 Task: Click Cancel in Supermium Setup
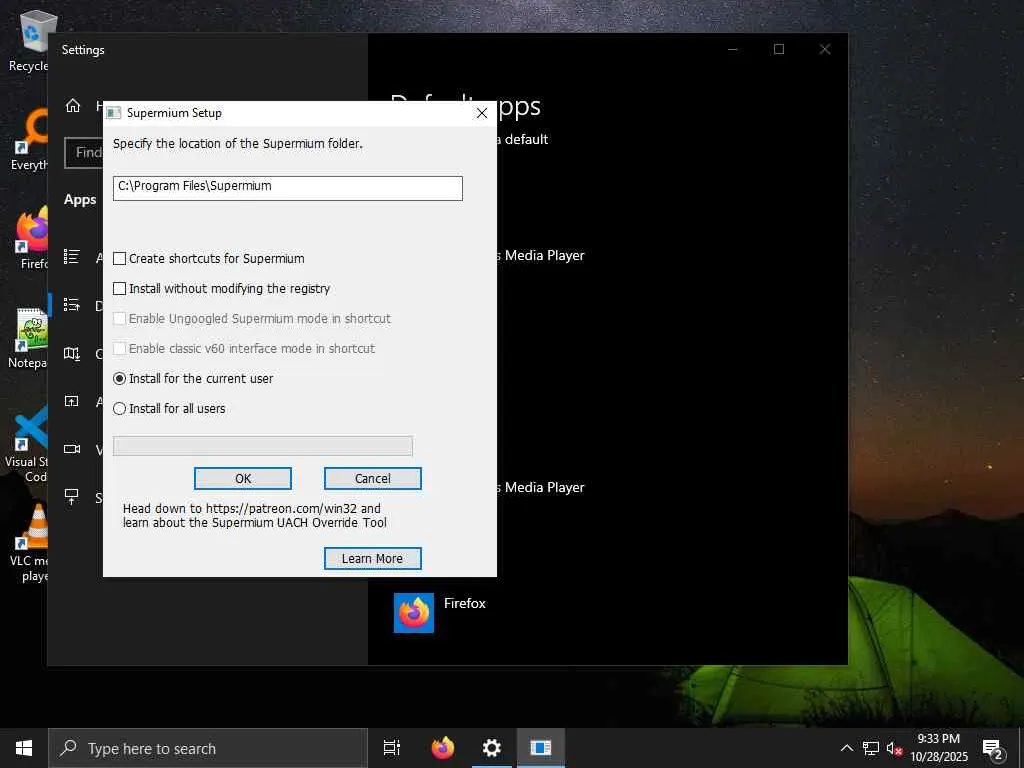point(373,479)
